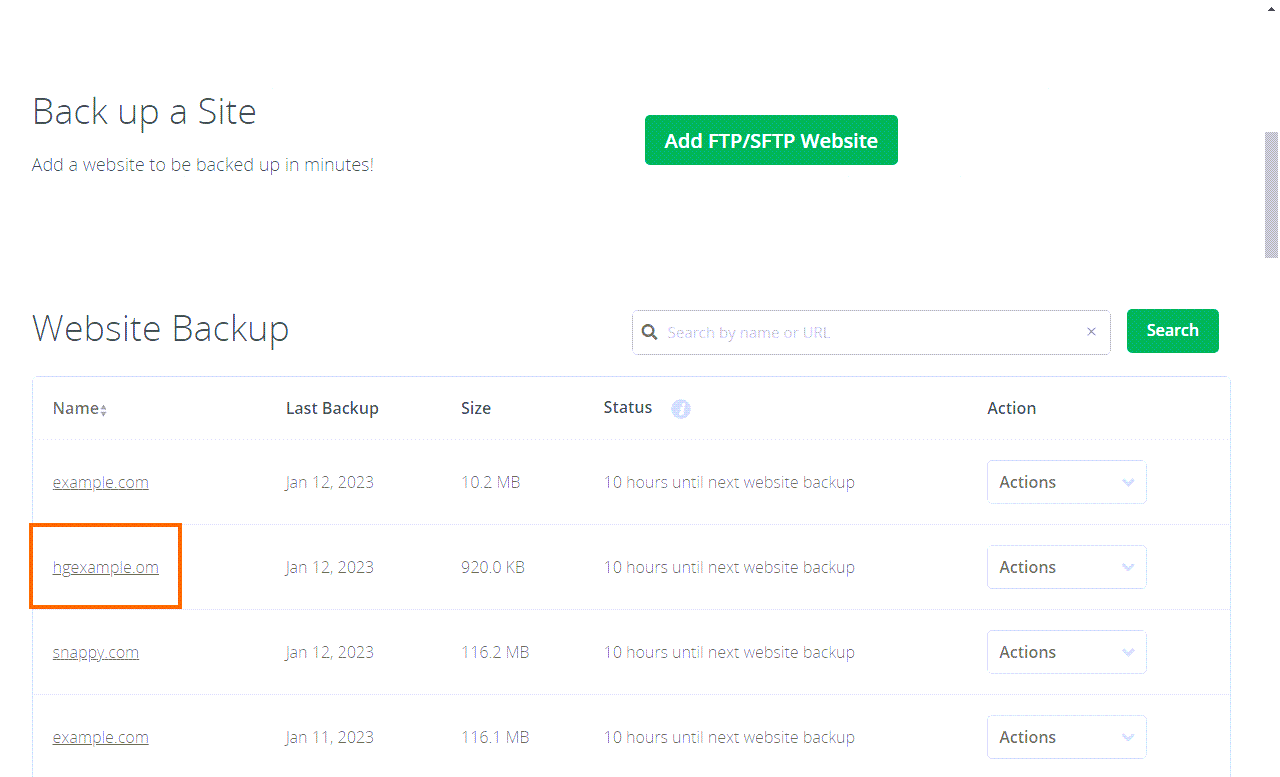Click the scroll-up arrow at top right
Image resolution: width=1280 pixels, height=777 pixels.
[1269, 8]
